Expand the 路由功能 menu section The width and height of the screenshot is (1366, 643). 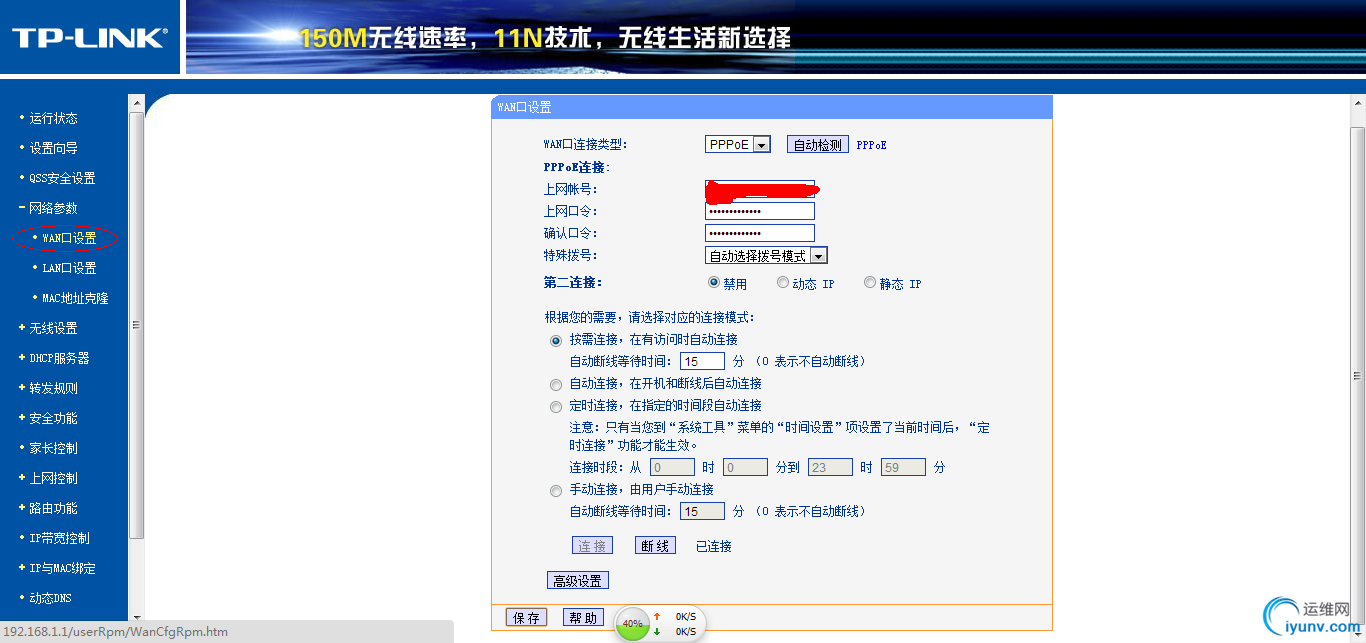52,508
